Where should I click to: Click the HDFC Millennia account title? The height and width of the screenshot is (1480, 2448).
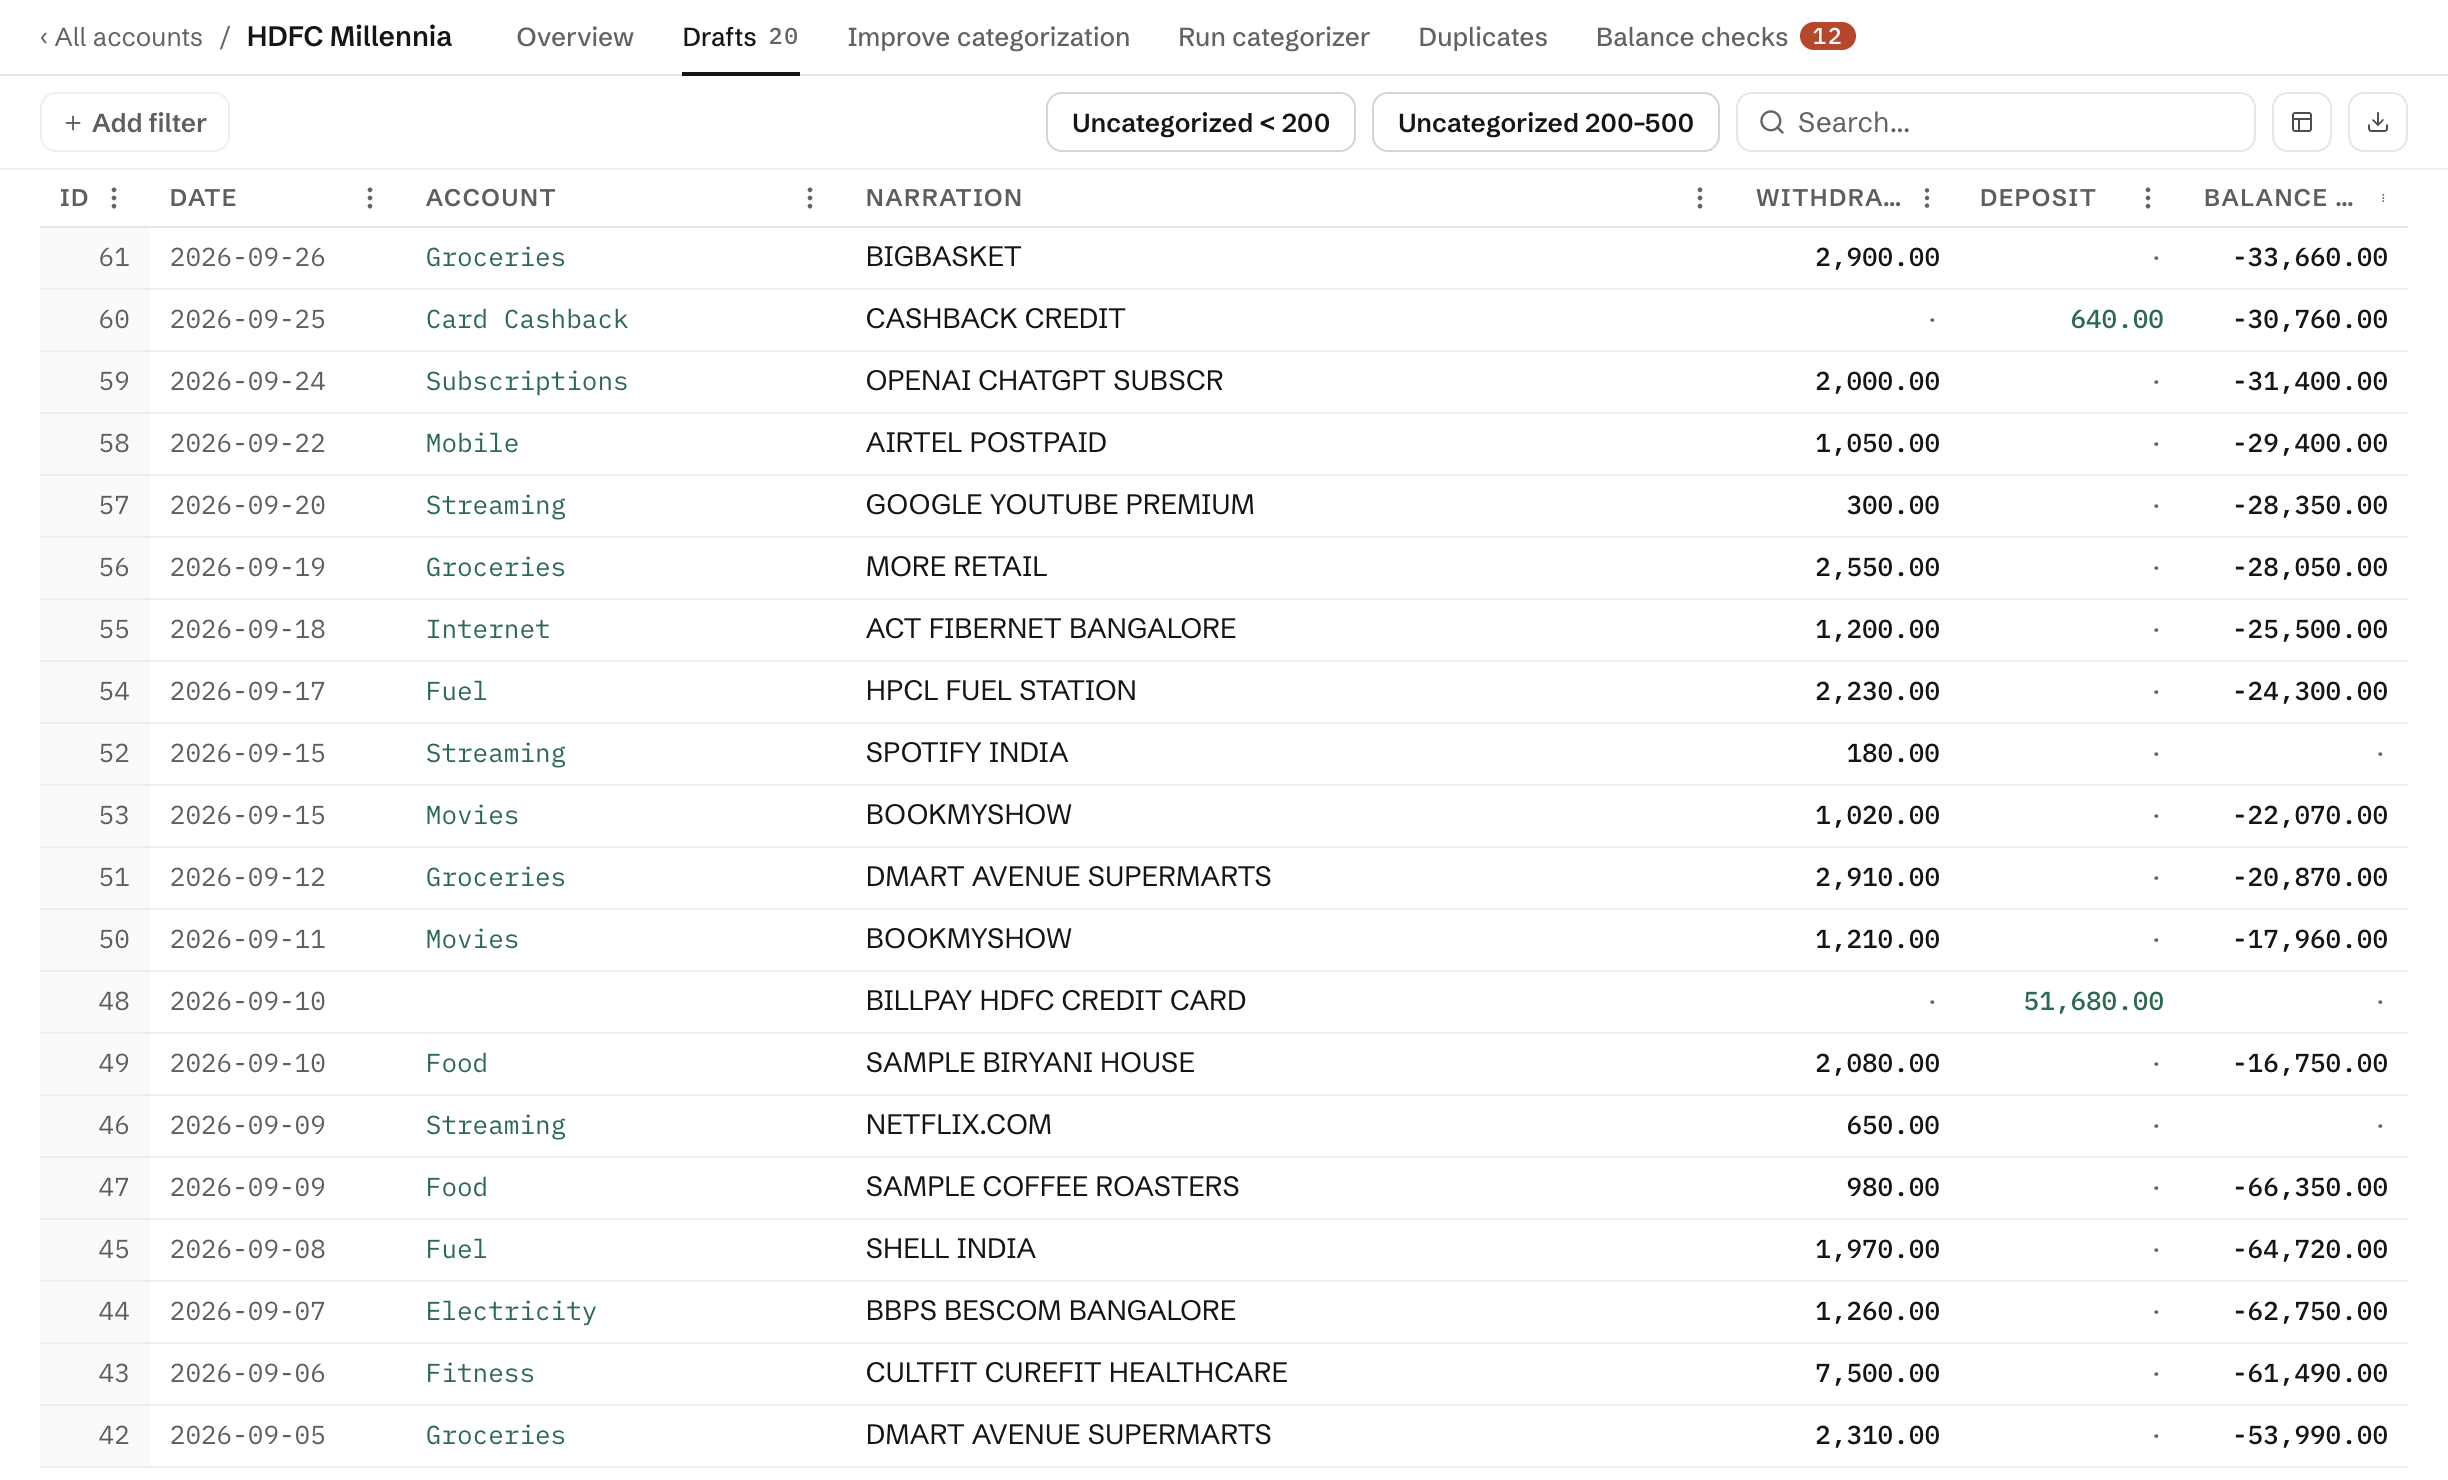pos(349,37)
